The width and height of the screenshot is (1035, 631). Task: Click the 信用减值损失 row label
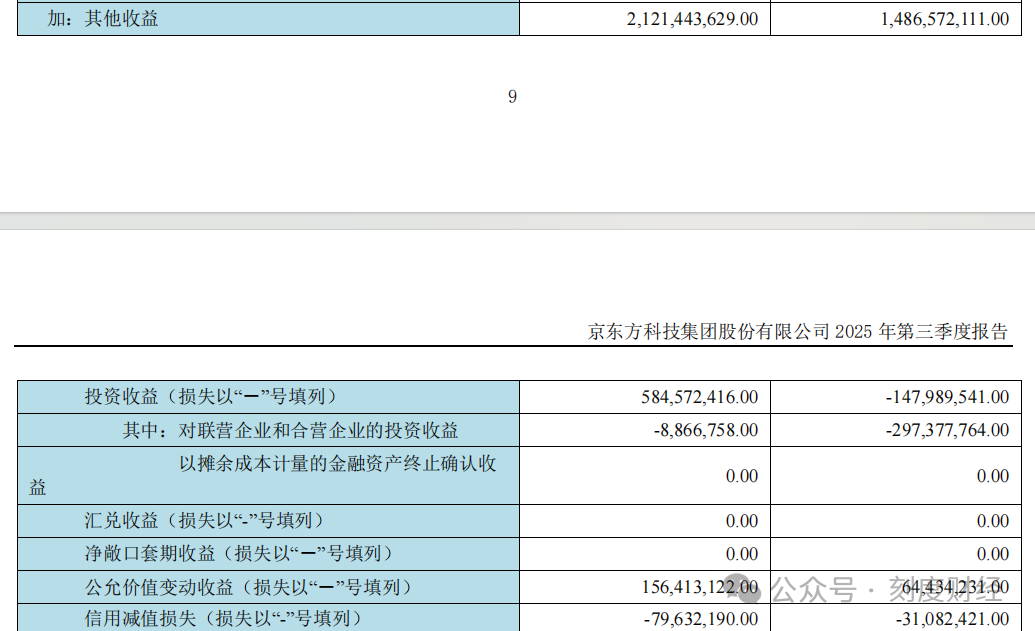222,619
